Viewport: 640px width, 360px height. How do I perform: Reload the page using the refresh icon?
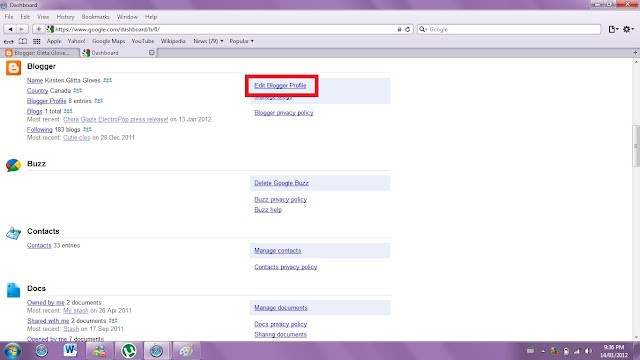coord(407,29)
